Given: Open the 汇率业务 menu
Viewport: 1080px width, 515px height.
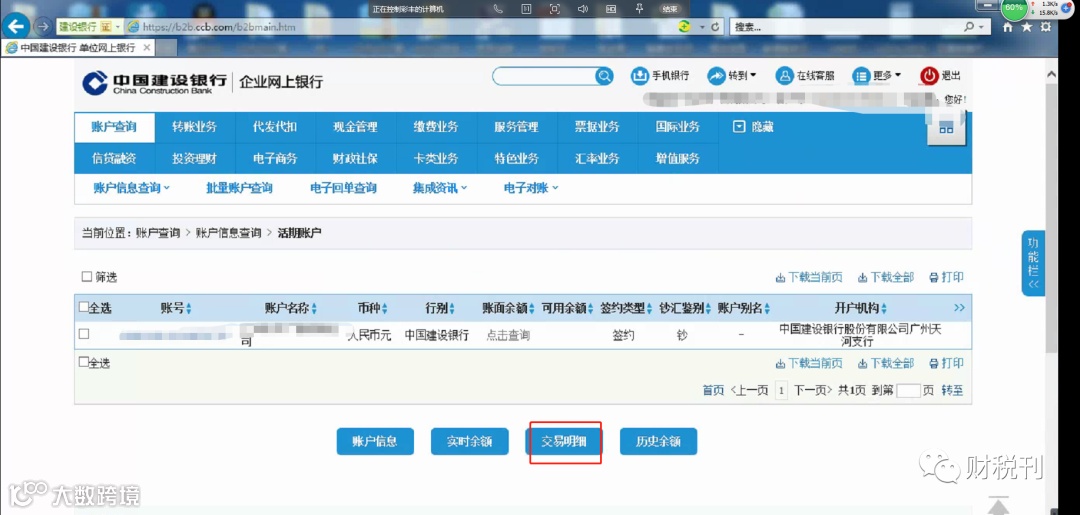Looking at the screenshot, I should (x=597, y=159).
